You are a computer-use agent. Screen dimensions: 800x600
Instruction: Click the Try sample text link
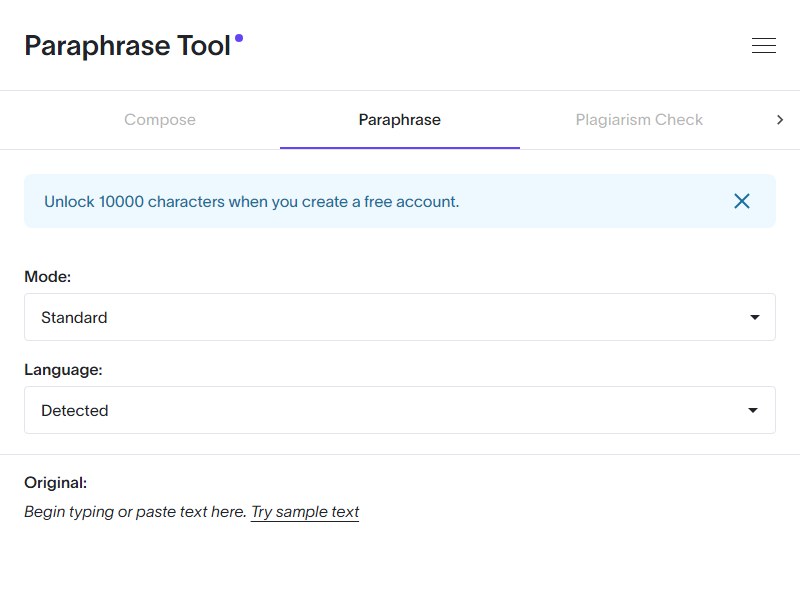tap(305, 512)
